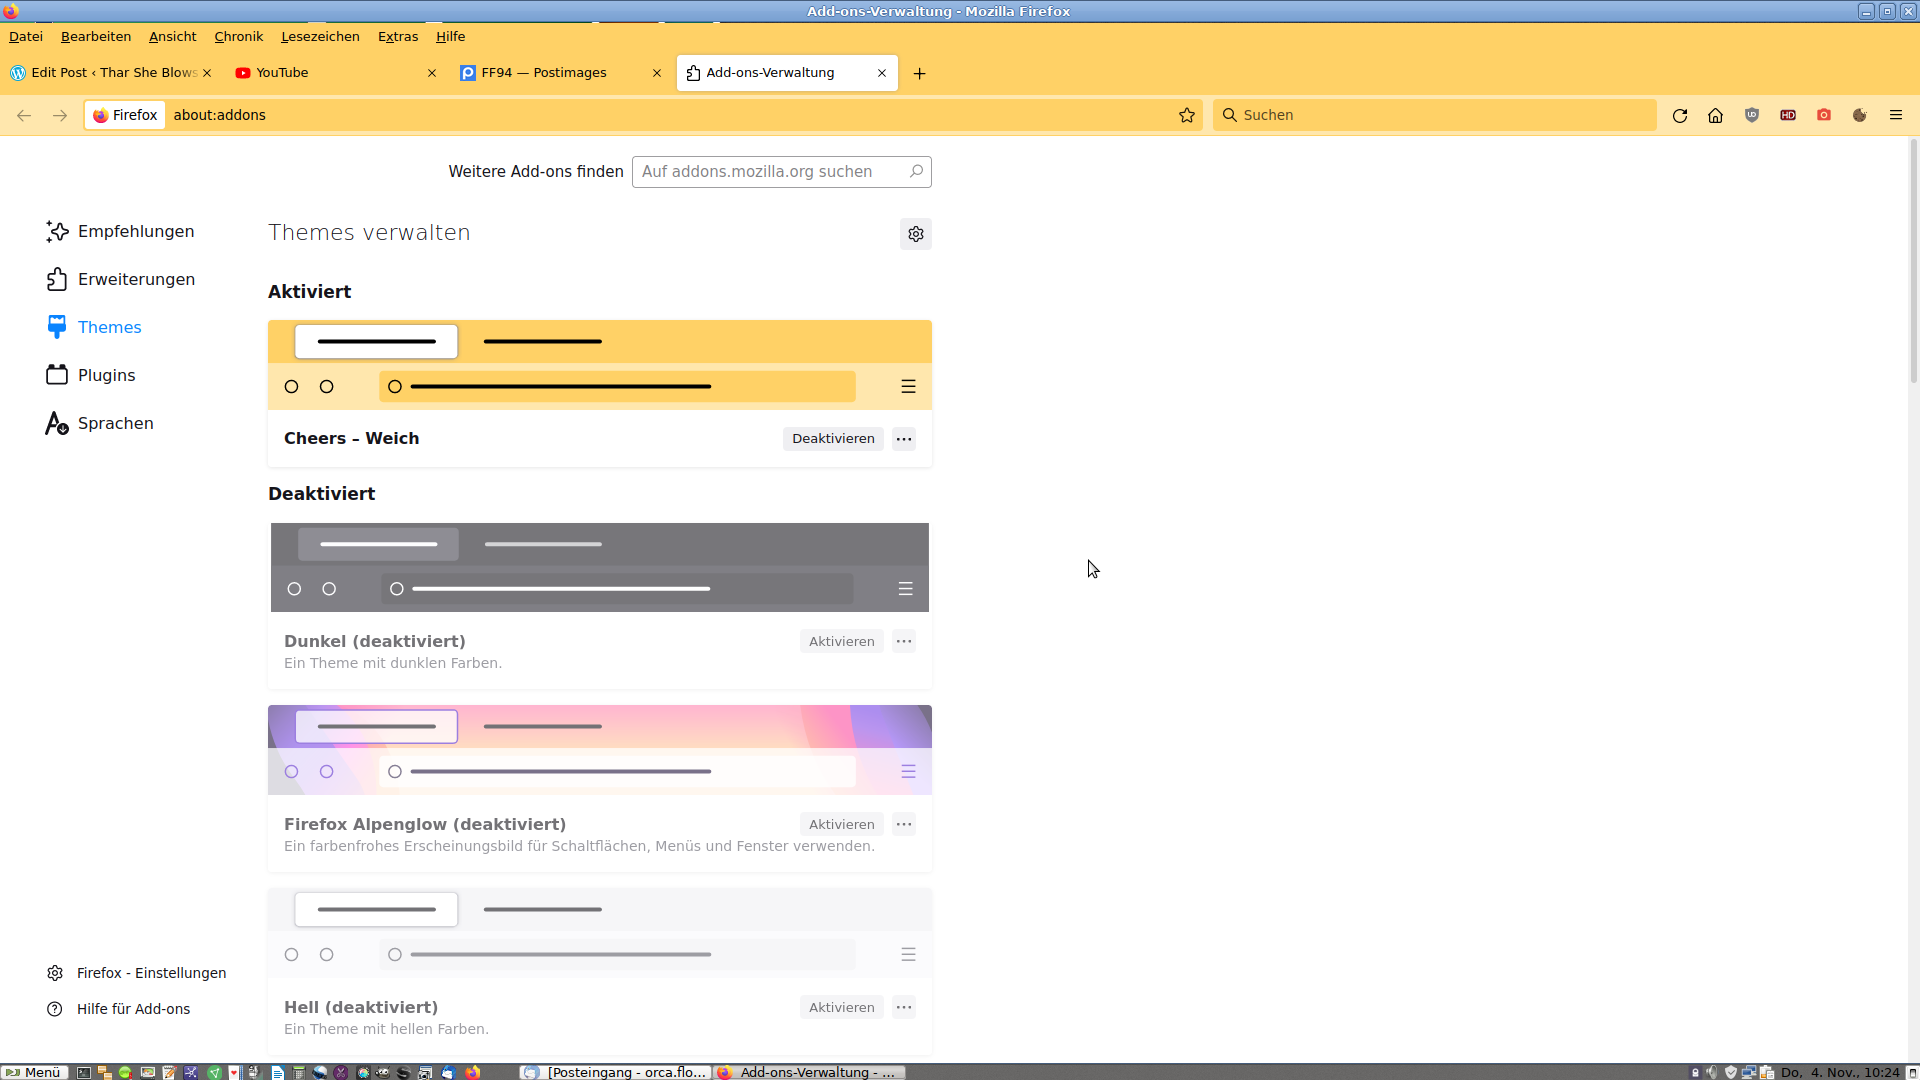Open more options for Firefox Alpenglow
This screenshot has width=1920, height=1080.
[904, 825]
